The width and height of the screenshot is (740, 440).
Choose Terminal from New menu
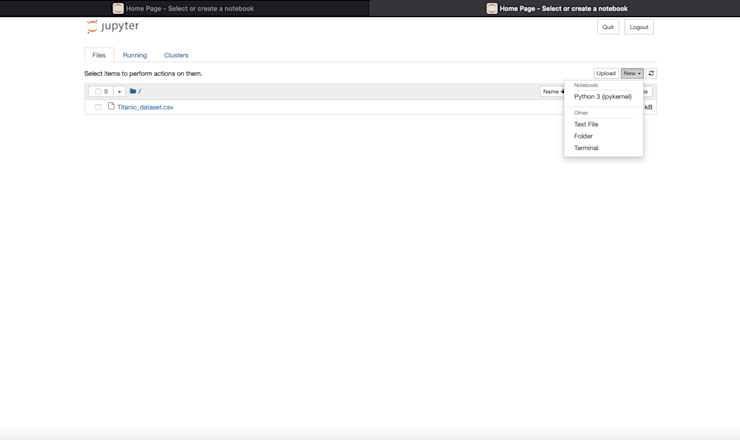tap(603, 148)
